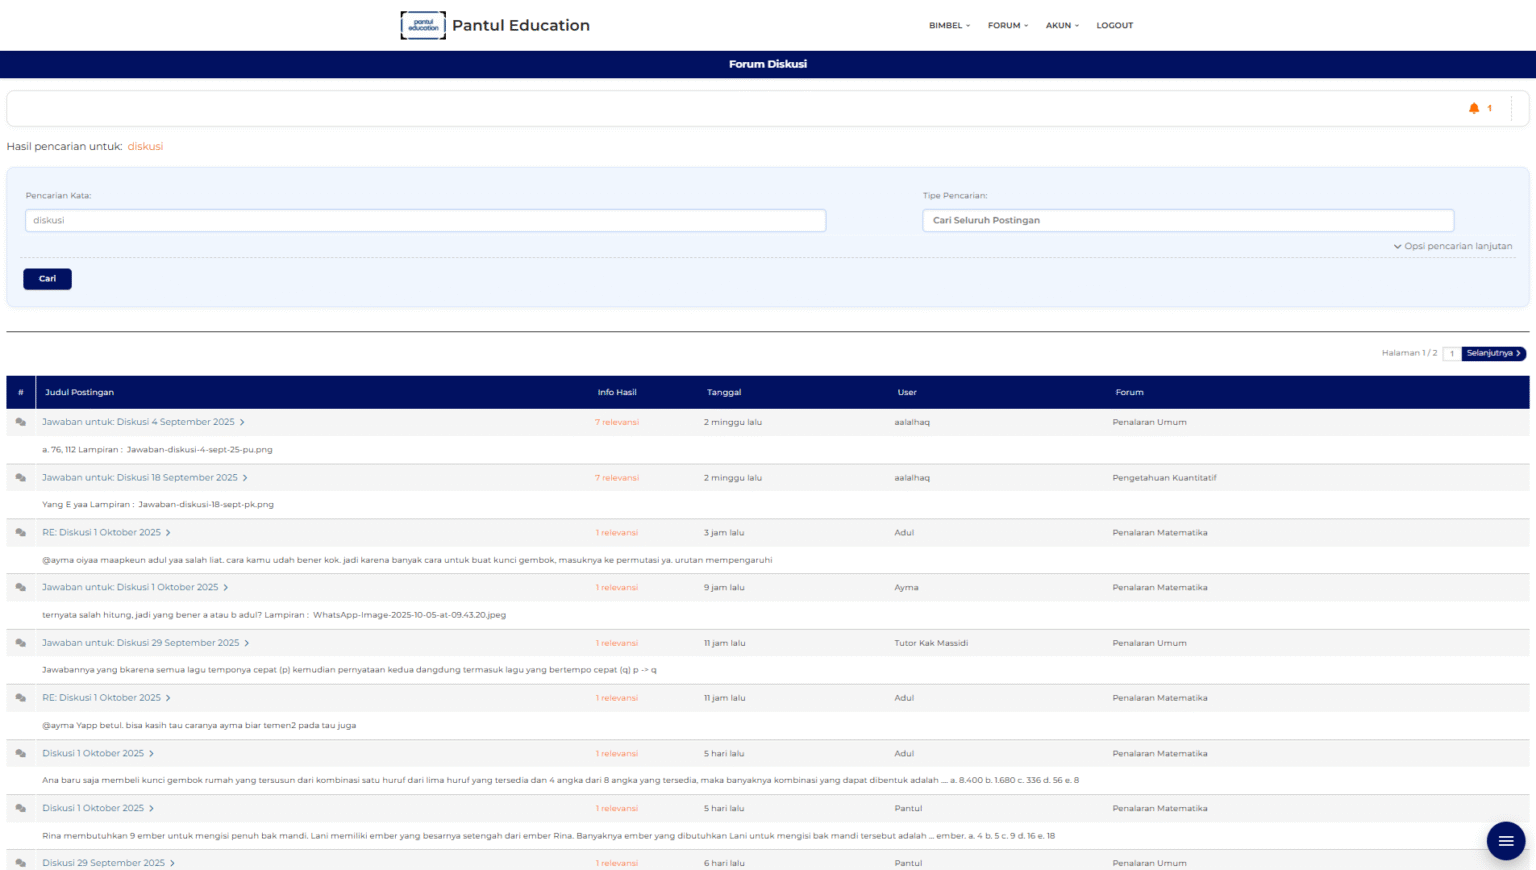1536x870 pixels.
Task: Click the Pencarian Kata input field
Action: pyautogui.click(x=425, y=220)
